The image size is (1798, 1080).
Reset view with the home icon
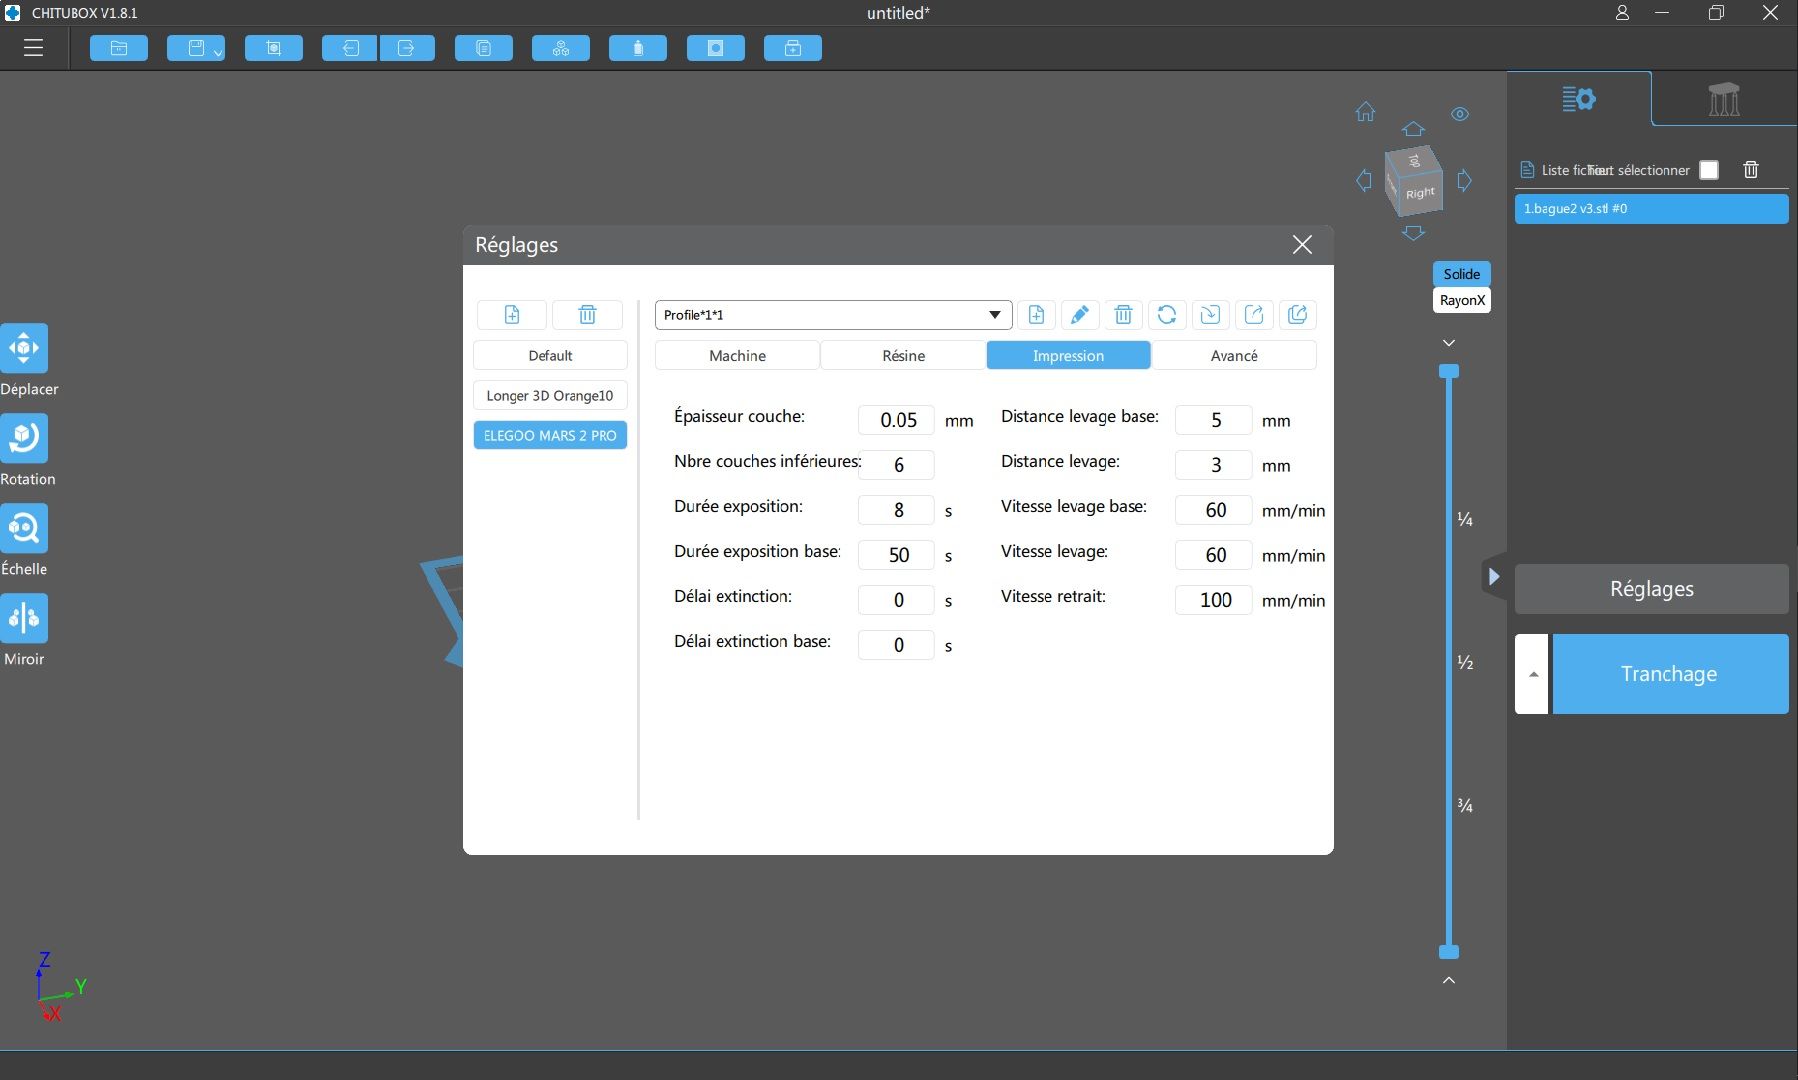[1365, 112]
